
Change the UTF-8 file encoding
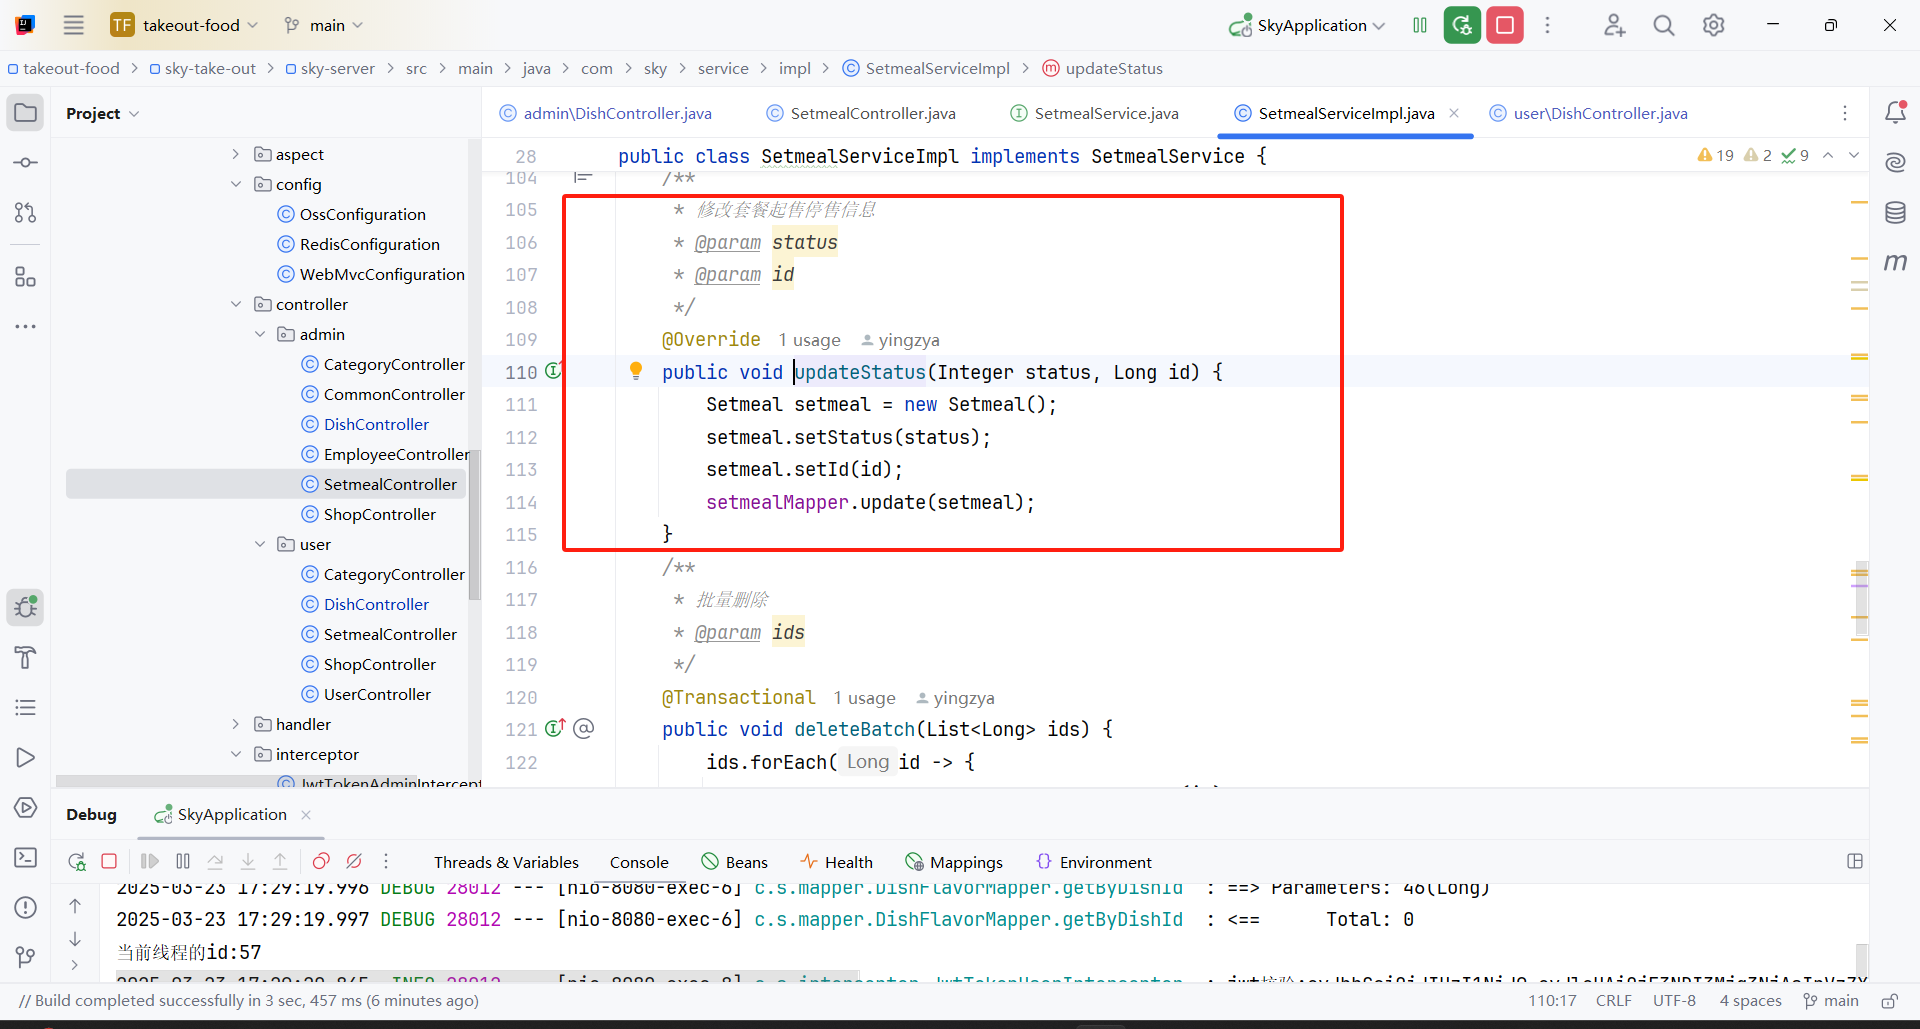[x=1674, y=1000]
